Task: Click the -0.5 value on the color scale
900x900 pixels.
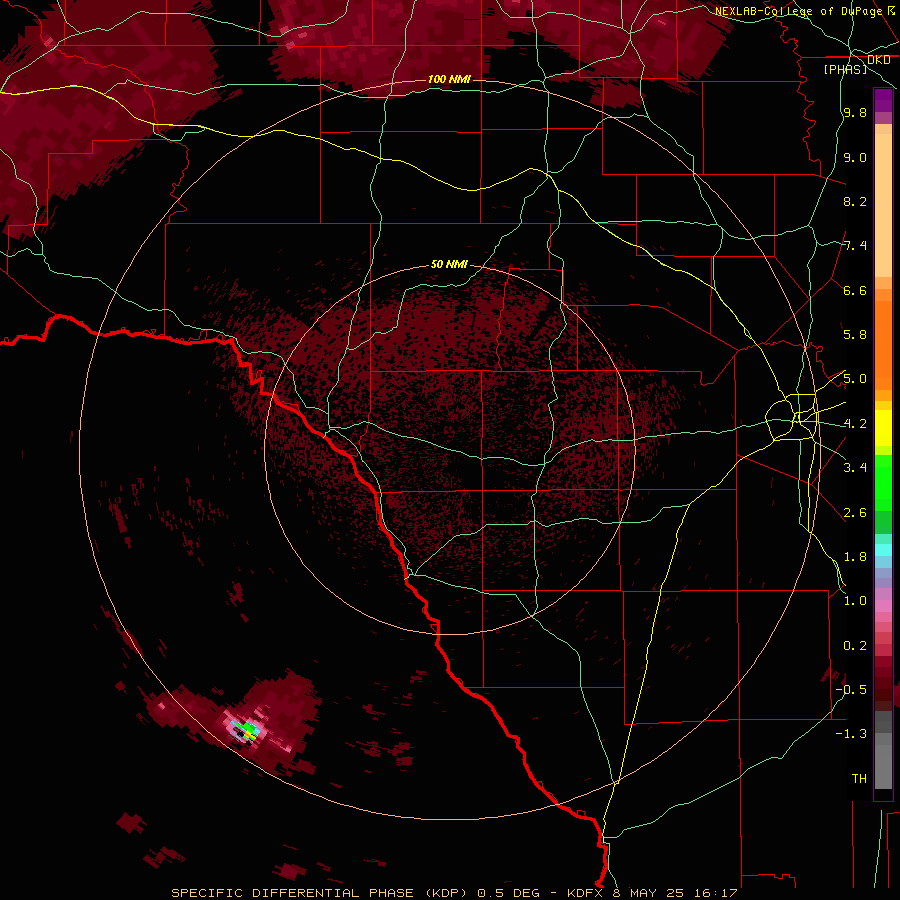Action: click(x=851, y=690)
